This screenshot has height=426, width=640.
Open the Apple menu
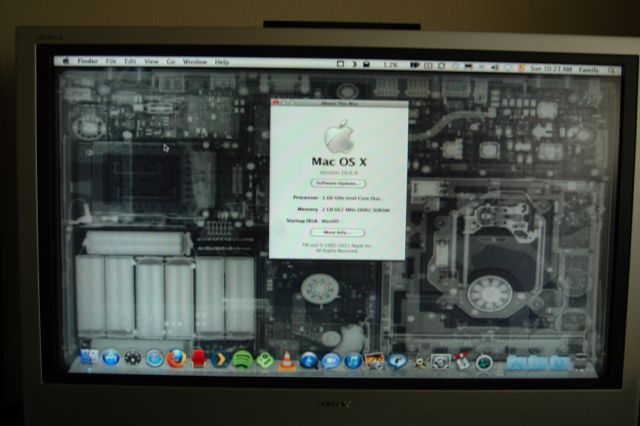[x=66, y=61]
